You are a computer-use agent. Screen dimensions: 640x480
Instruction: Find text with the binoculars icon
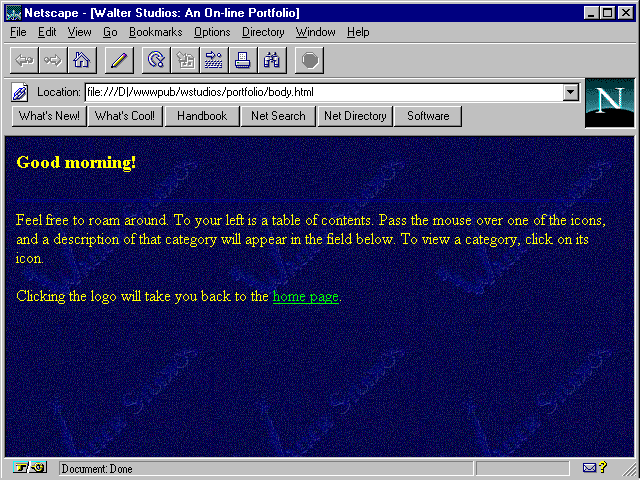[x=272, y=60]
